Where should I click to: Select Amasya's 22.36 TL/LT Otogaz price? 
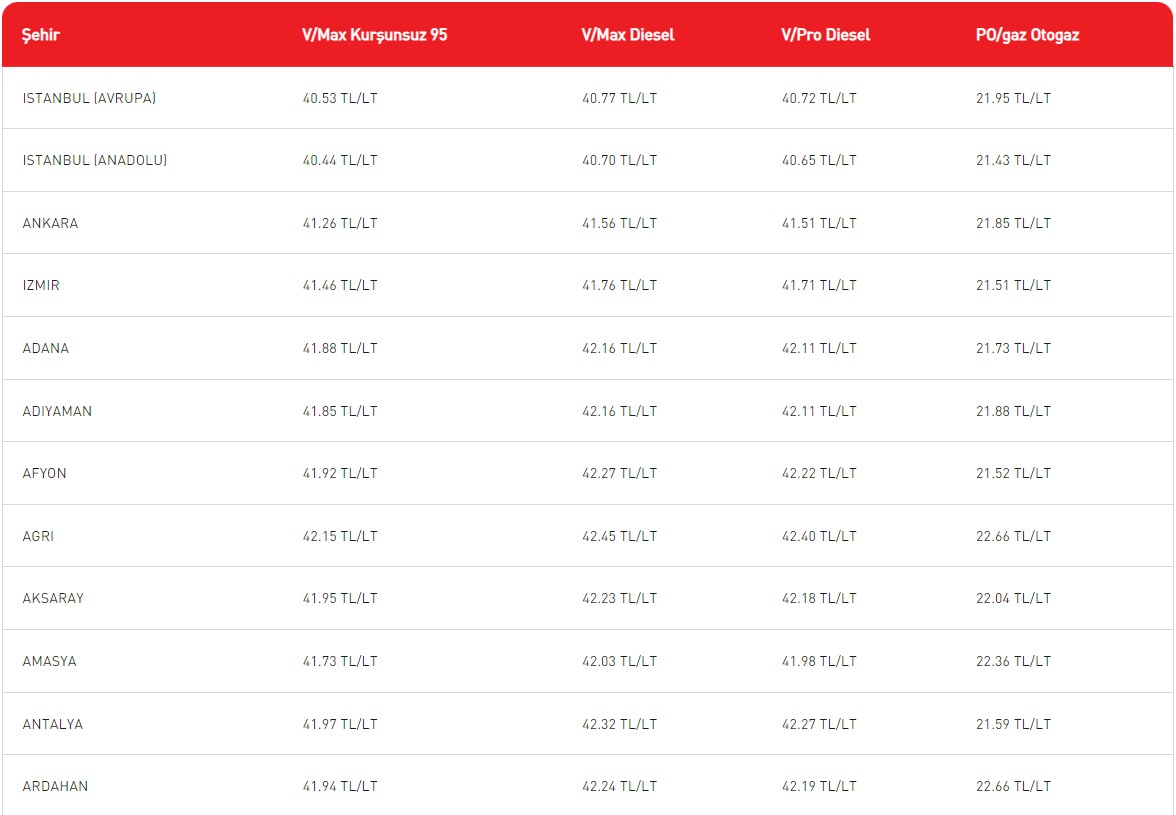point(1013,661)
